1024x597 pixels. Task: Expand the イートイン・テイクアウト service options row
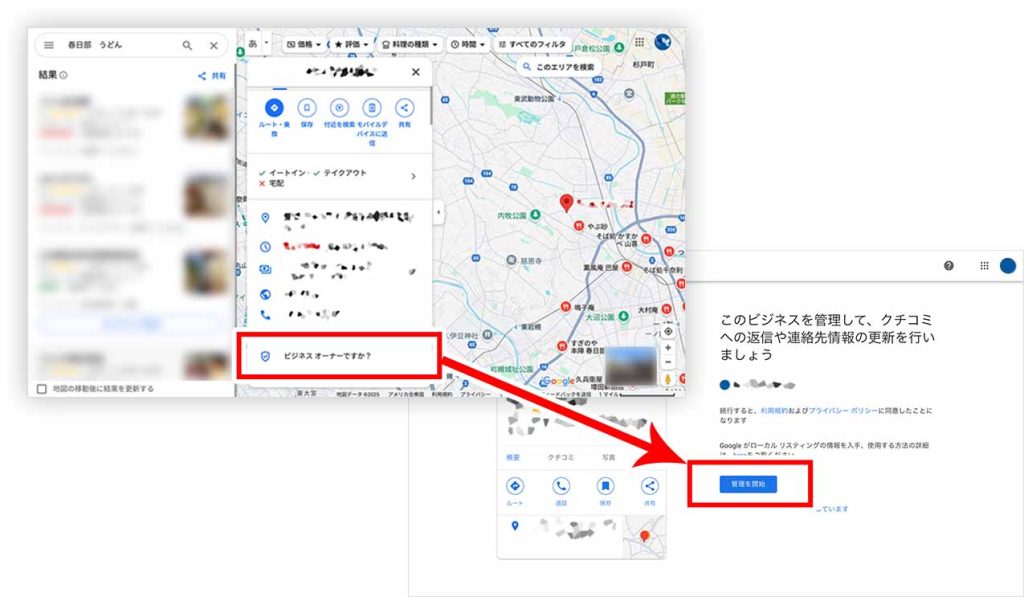339,177
